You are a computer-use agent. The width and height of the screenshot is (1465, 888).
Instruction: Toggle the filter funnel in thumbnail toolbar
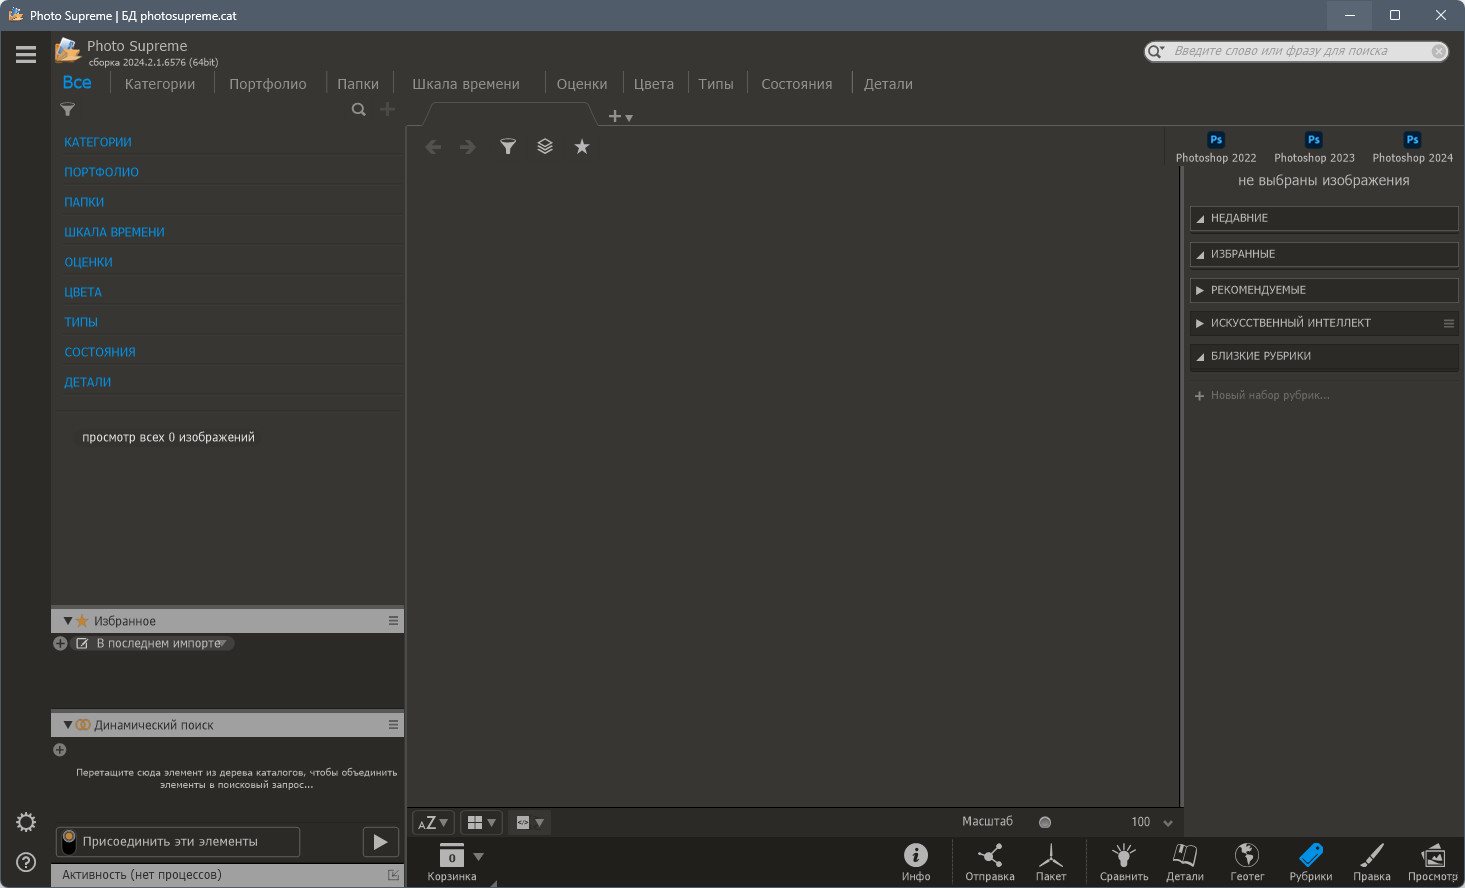point(508,147)
